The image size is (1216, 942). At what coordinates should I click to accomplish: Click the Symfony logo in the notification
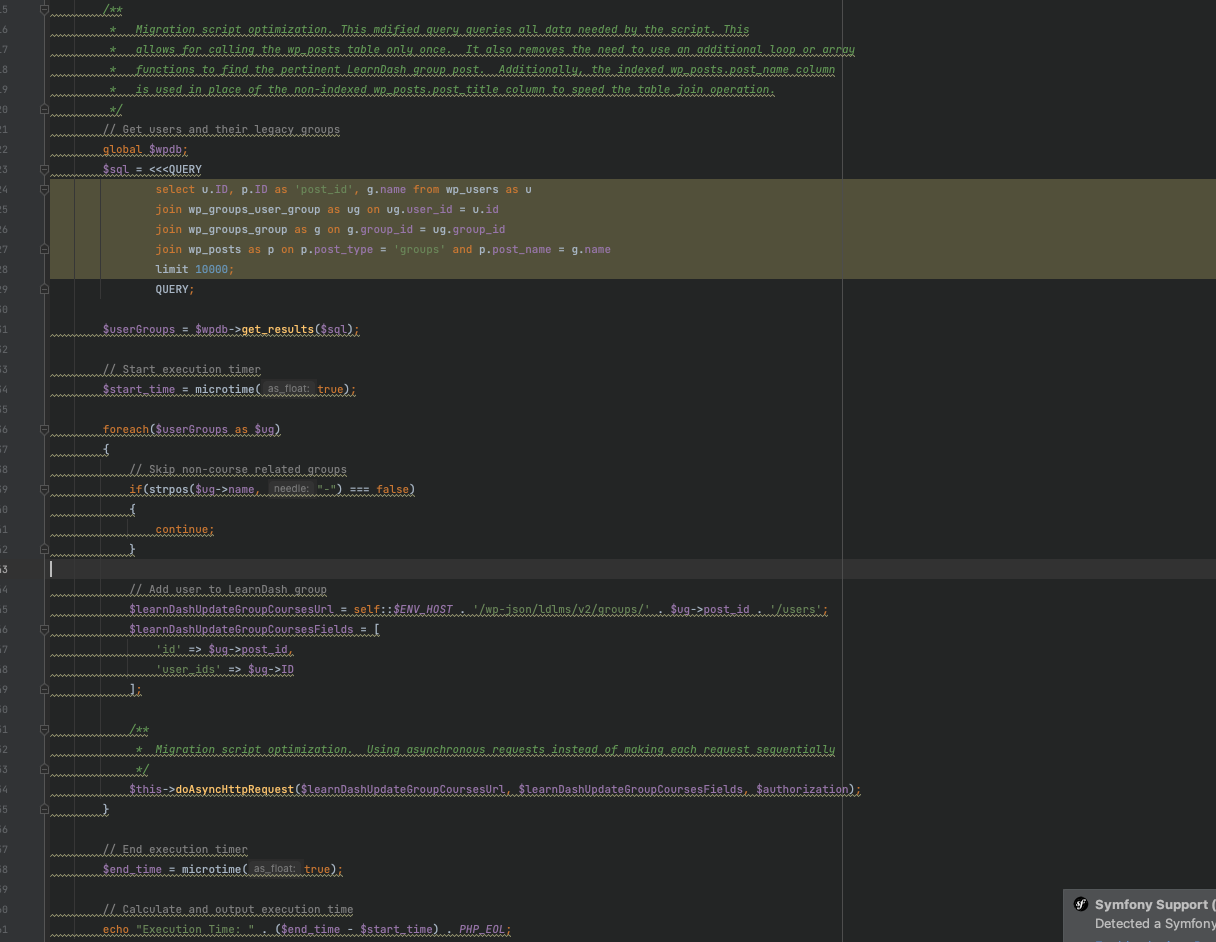coord(1081,904)
